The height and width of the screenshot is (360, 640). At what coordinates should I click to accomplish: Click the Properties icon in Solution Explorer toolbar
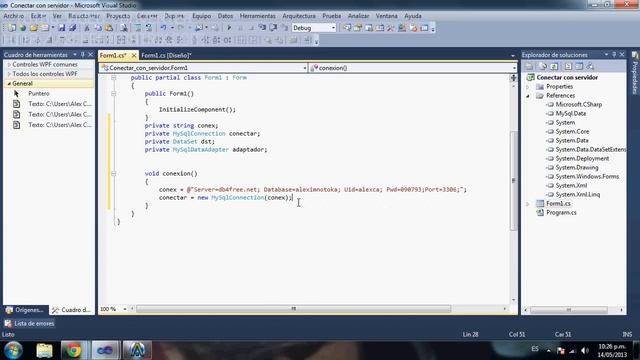coord(529,66)
